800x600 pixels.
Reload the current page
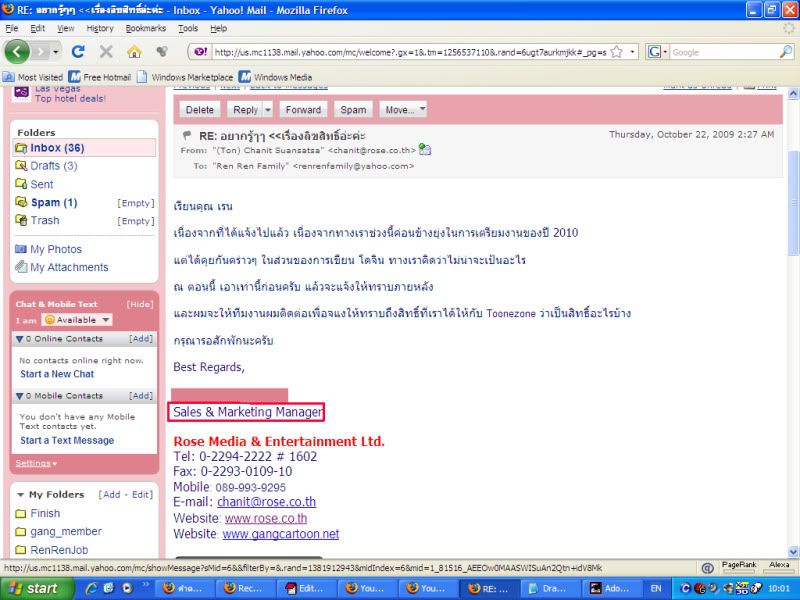(78, 52)
